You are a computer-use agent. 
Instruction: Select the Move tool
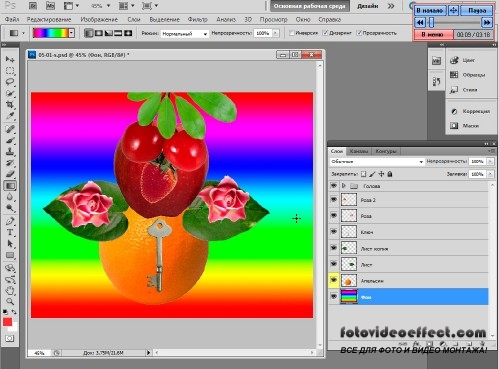[x=10, y=59]
